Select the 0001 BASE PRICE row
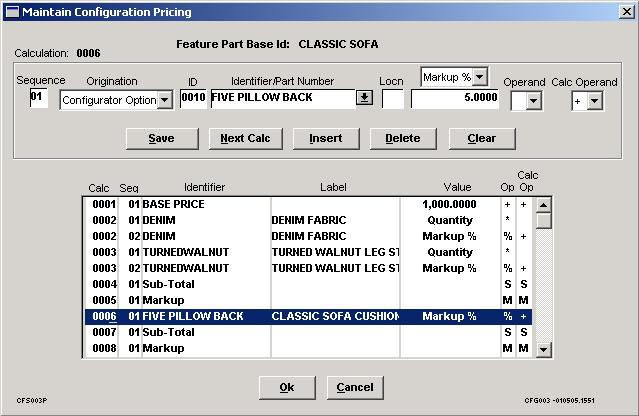 pyautogui.click(x=308, y=204)
